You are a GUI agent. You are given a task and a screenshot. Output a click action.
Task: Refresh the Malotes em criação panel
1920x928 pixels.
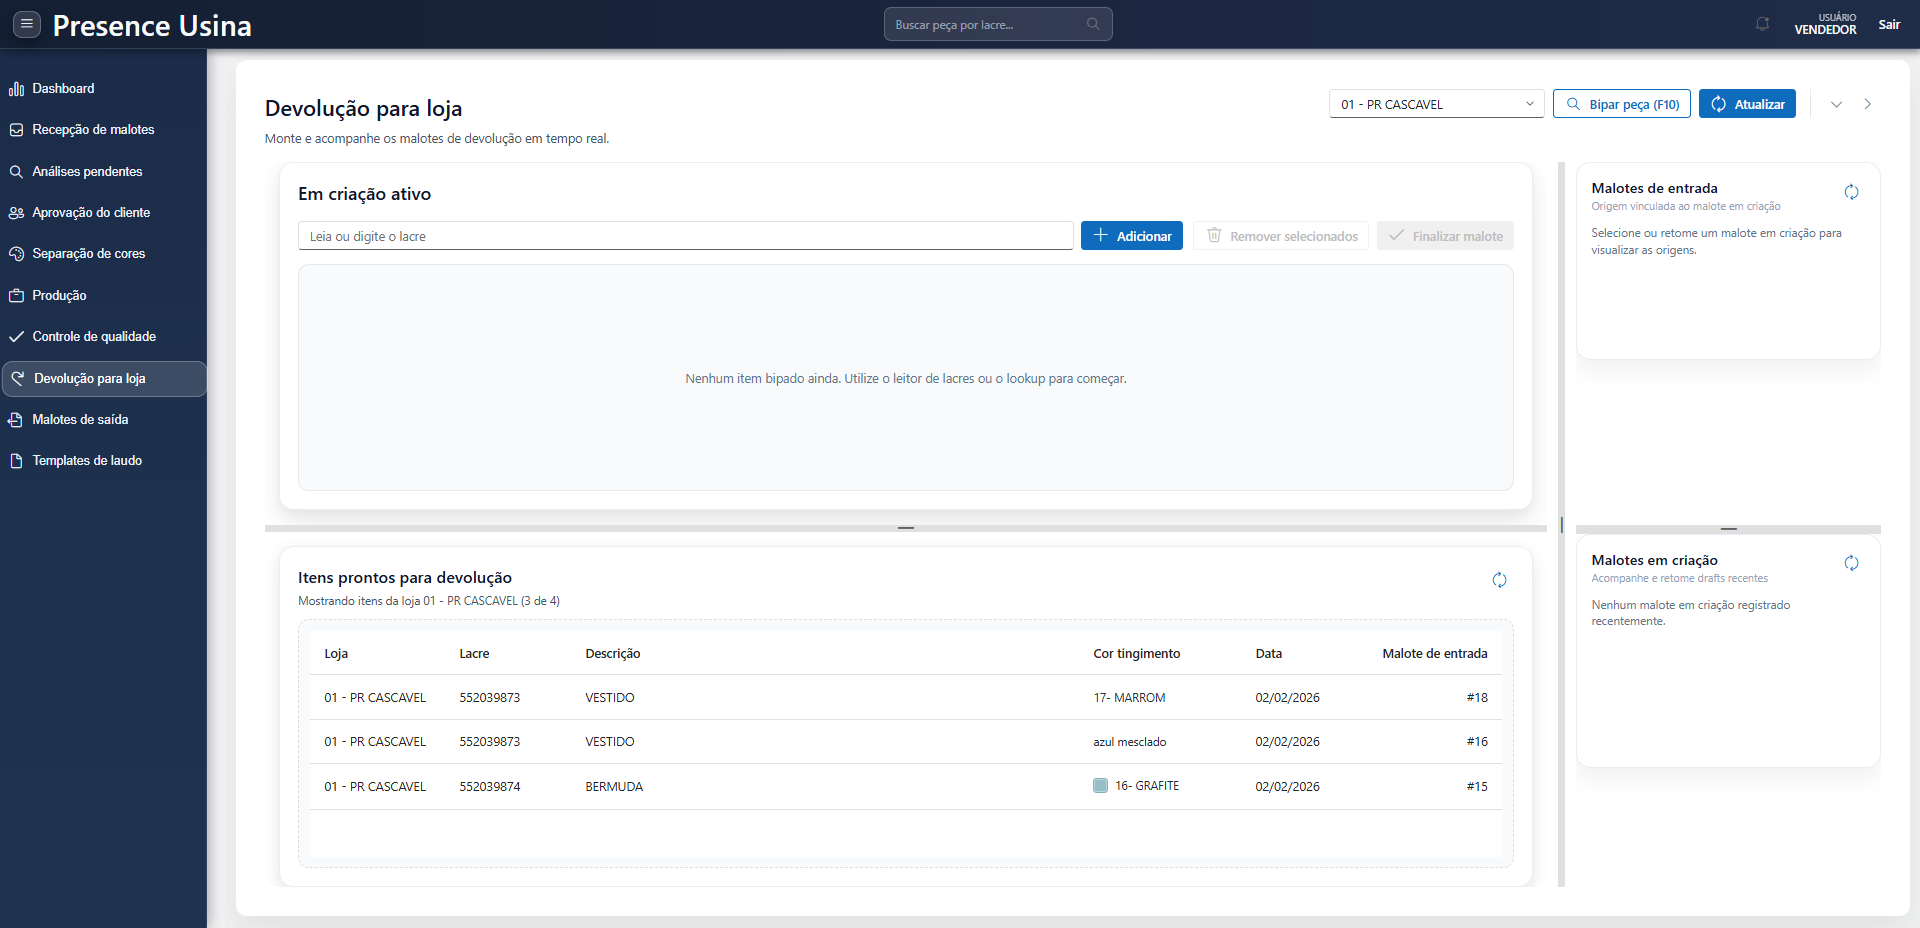(x=1851, y=563)
